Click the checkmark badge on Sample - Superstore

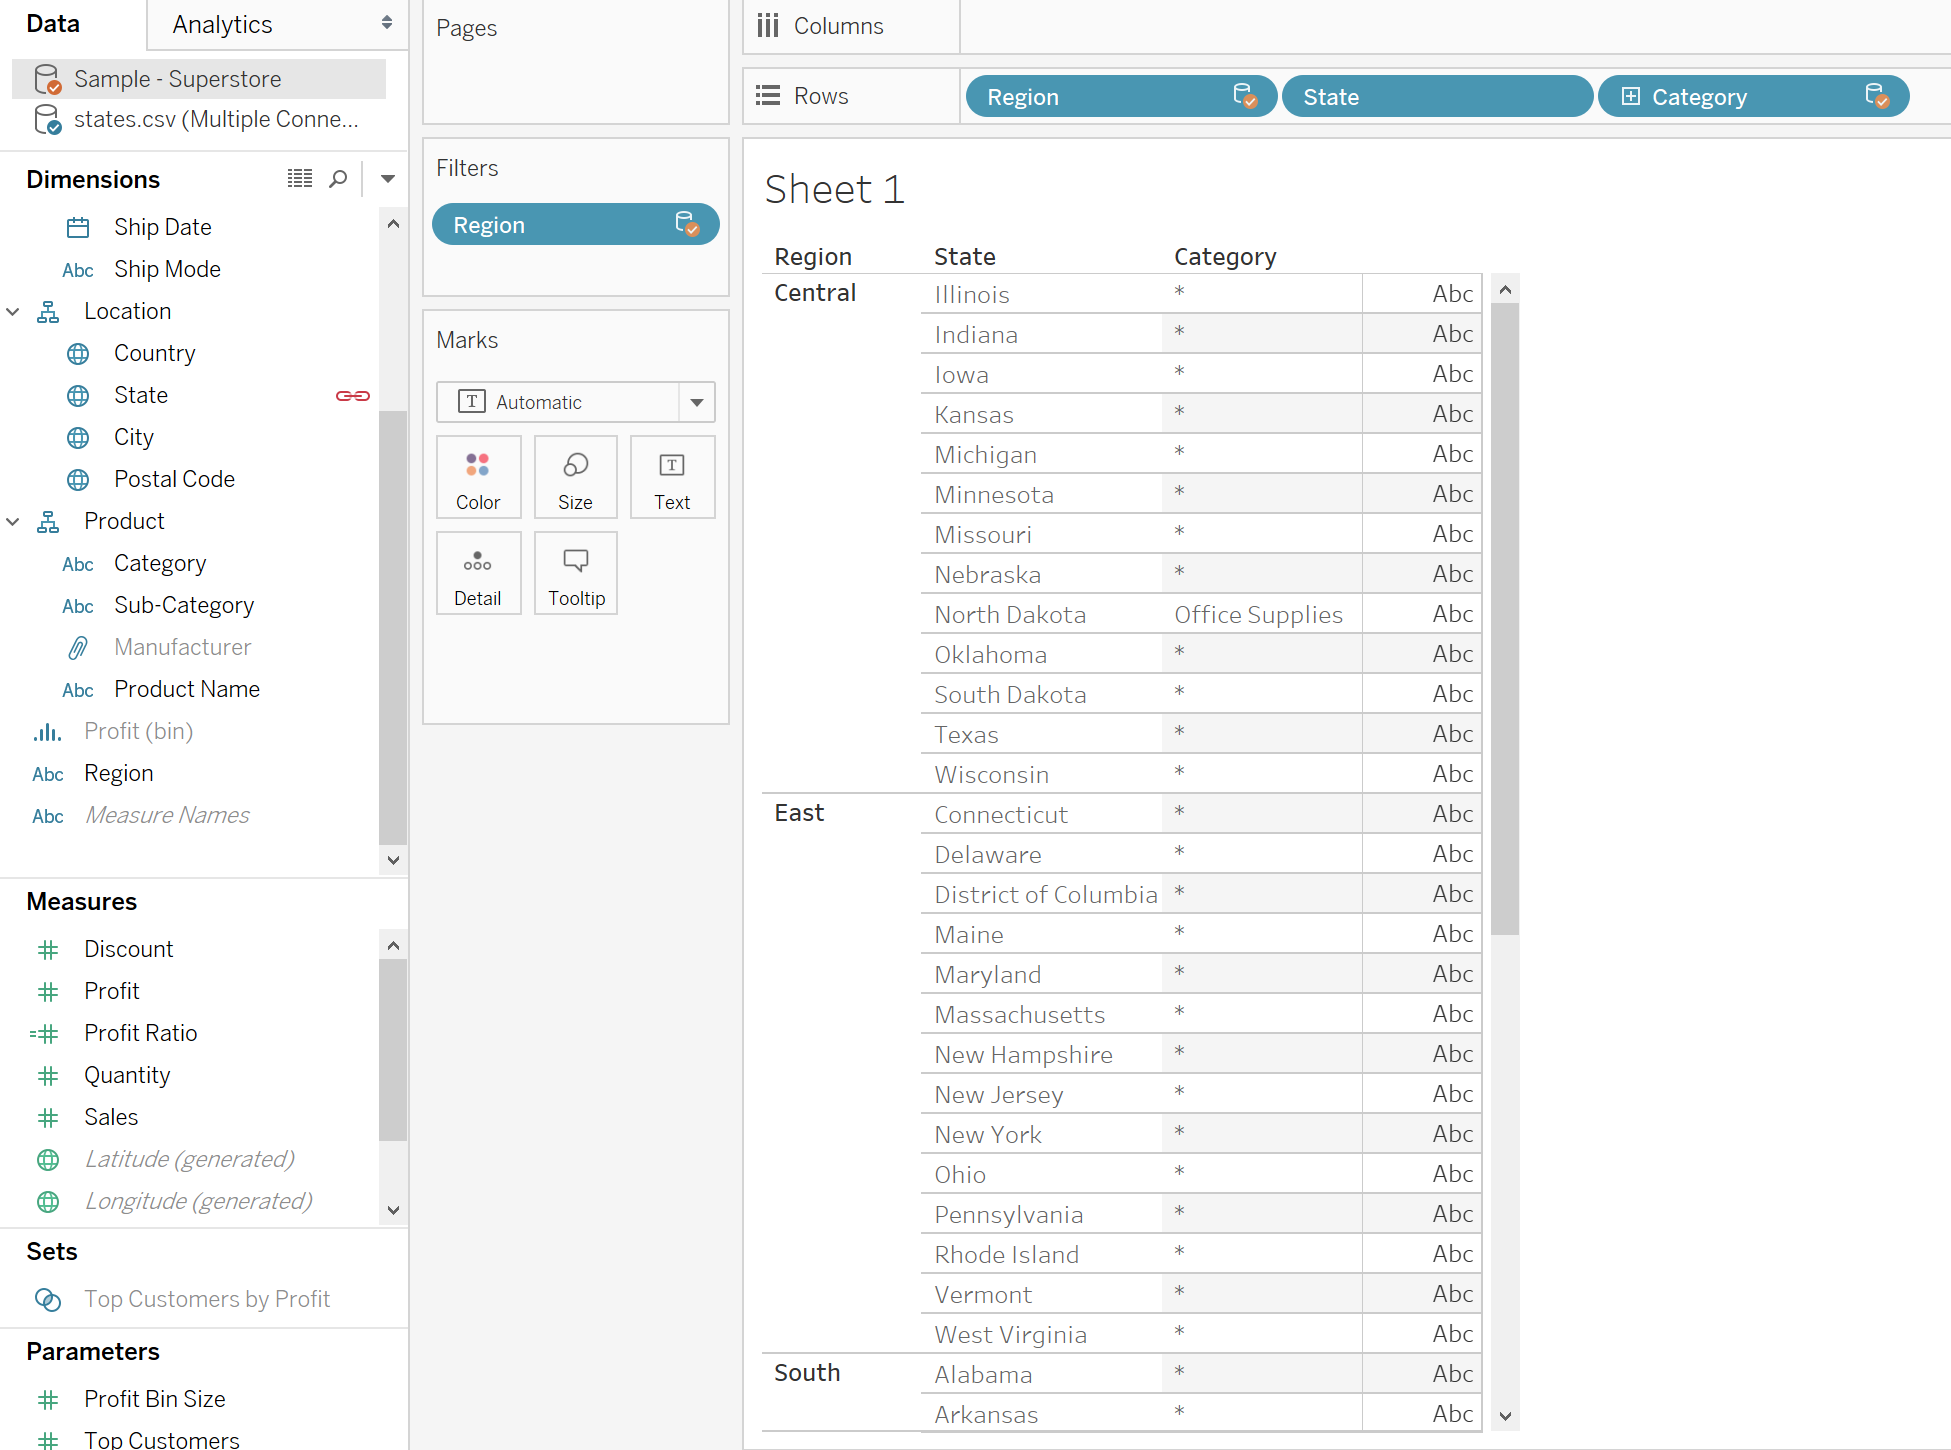[54, 85]
